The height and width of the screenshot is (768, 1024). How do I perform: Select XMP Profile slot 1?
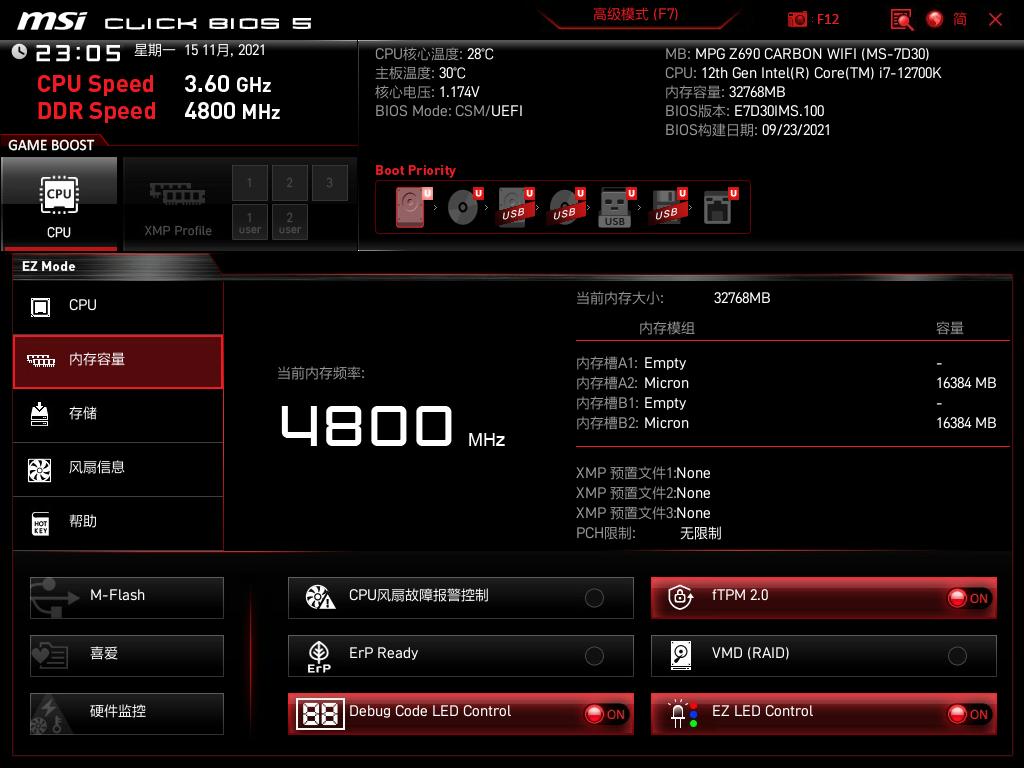(249, 182)
